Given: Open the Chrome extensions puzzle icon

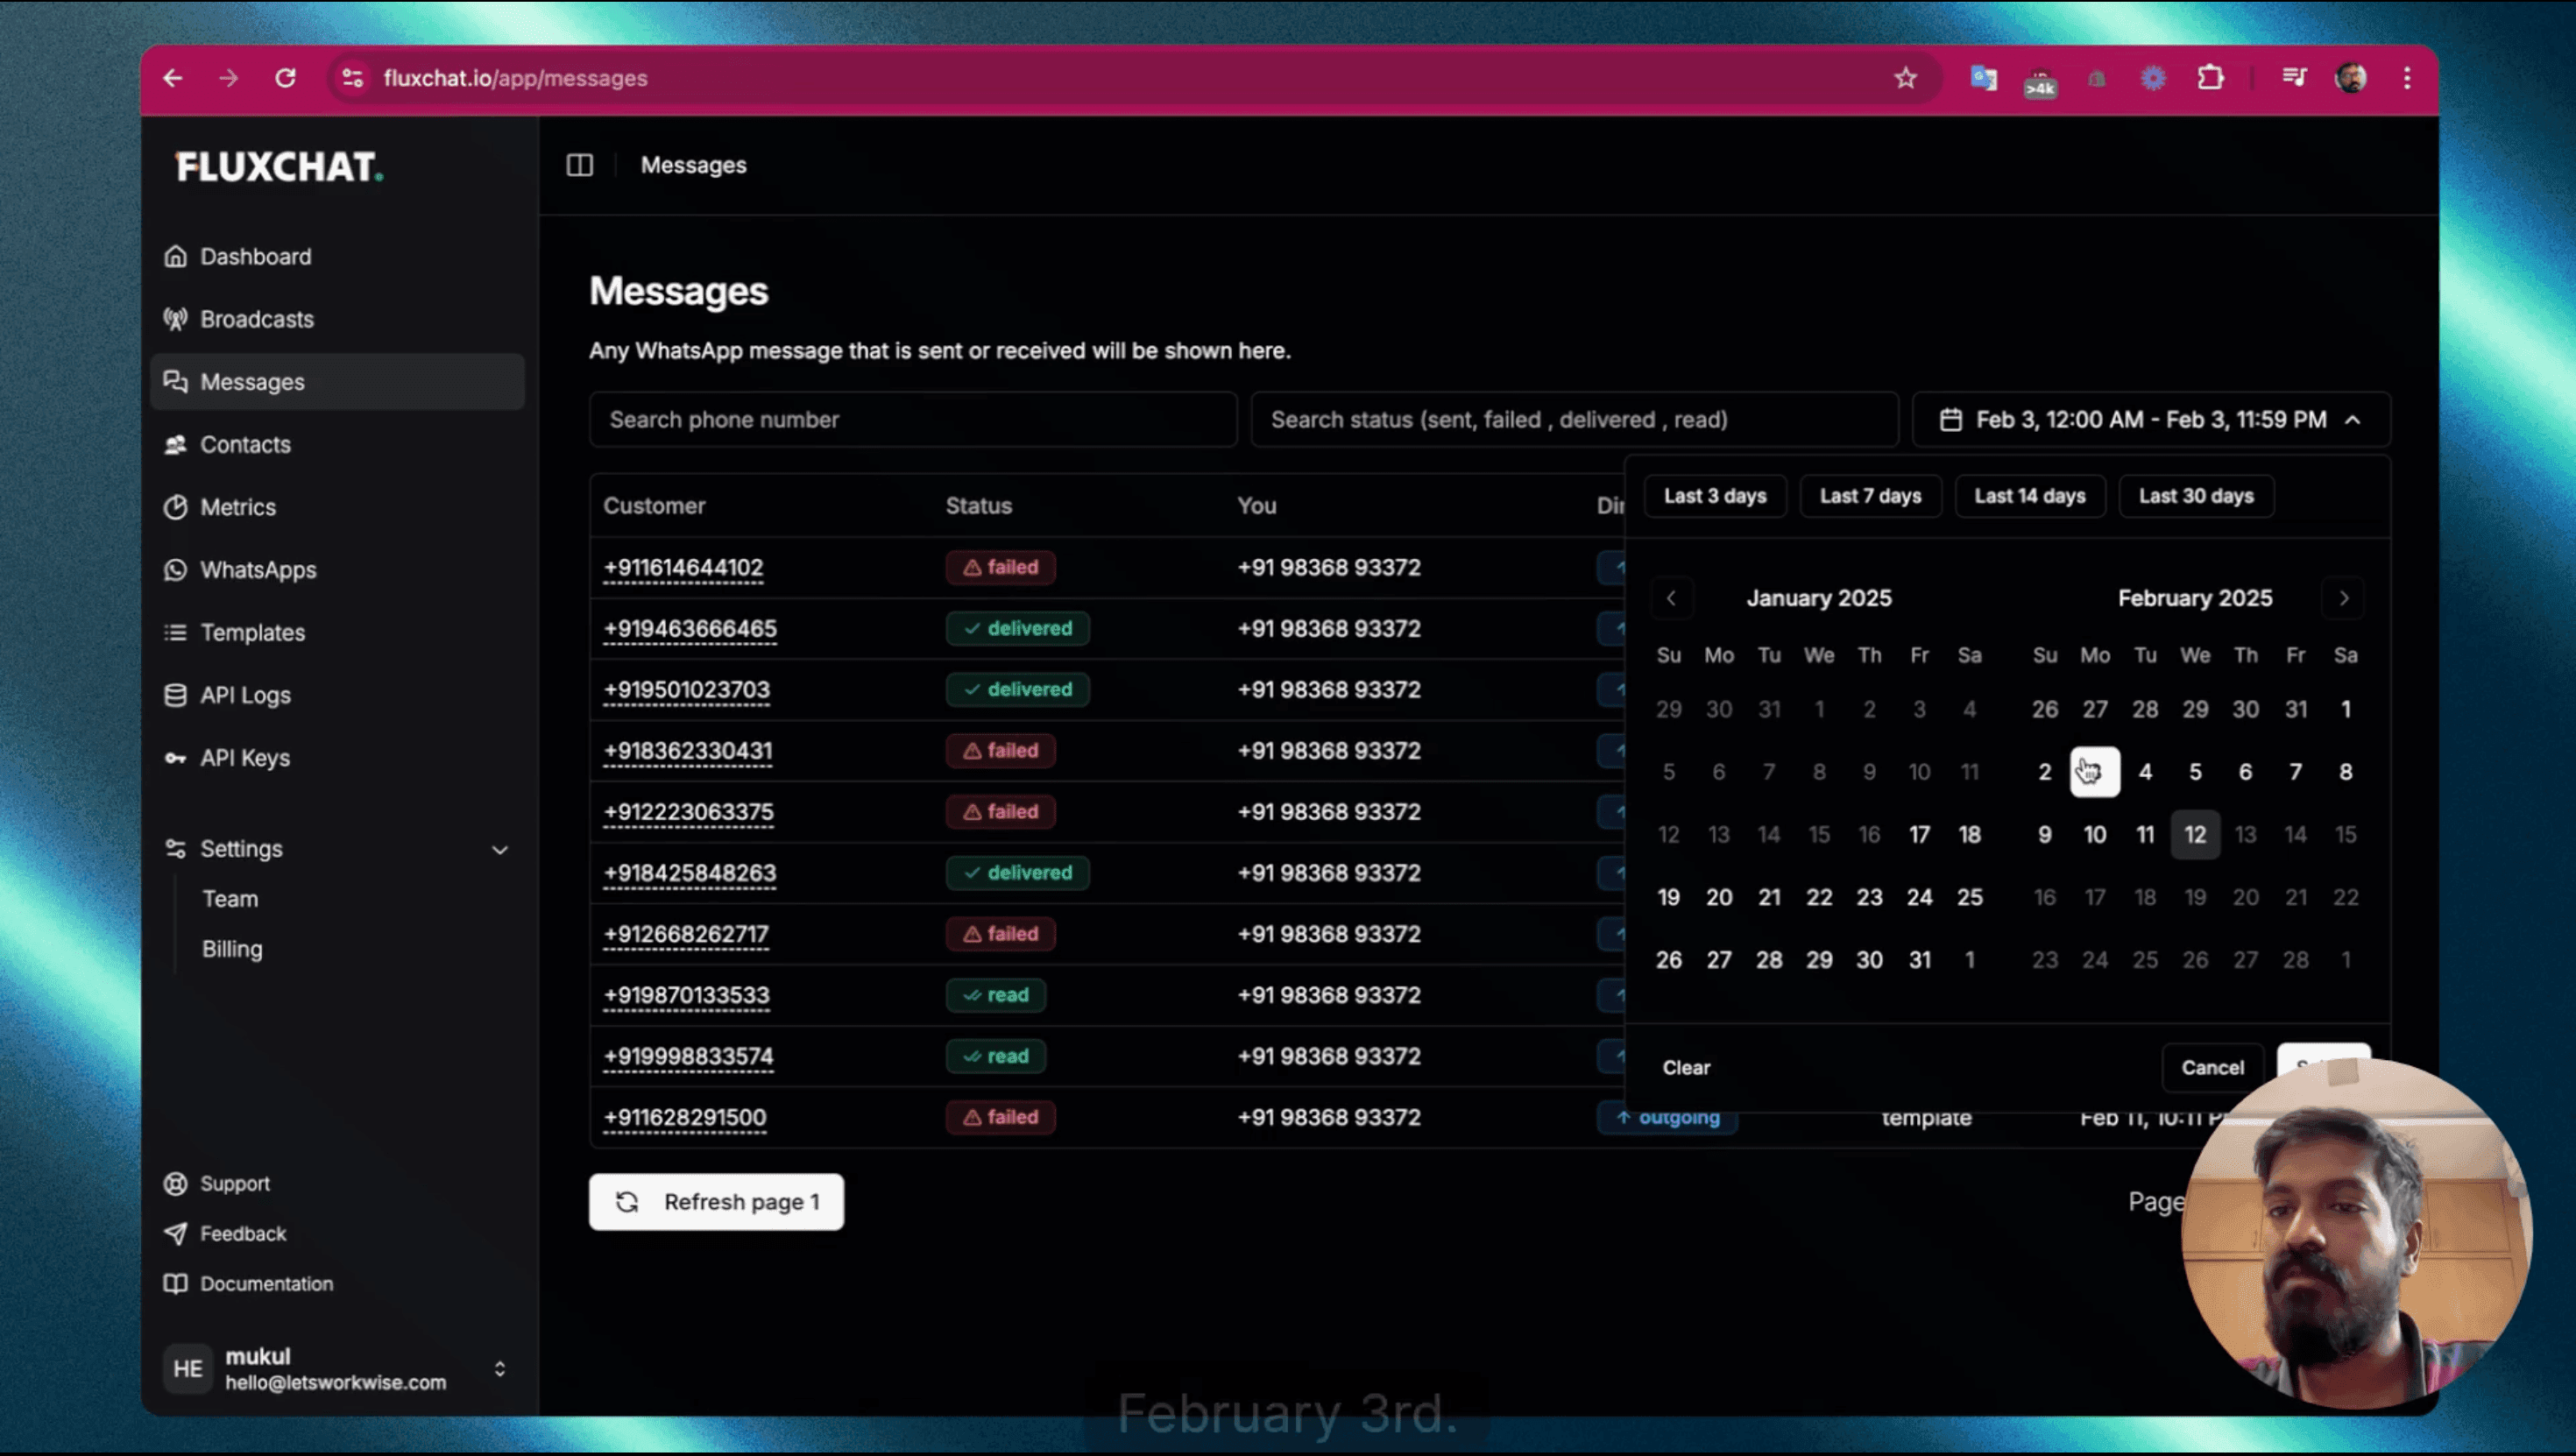Looking at the screenshot, I should (x=2210, y=78).
